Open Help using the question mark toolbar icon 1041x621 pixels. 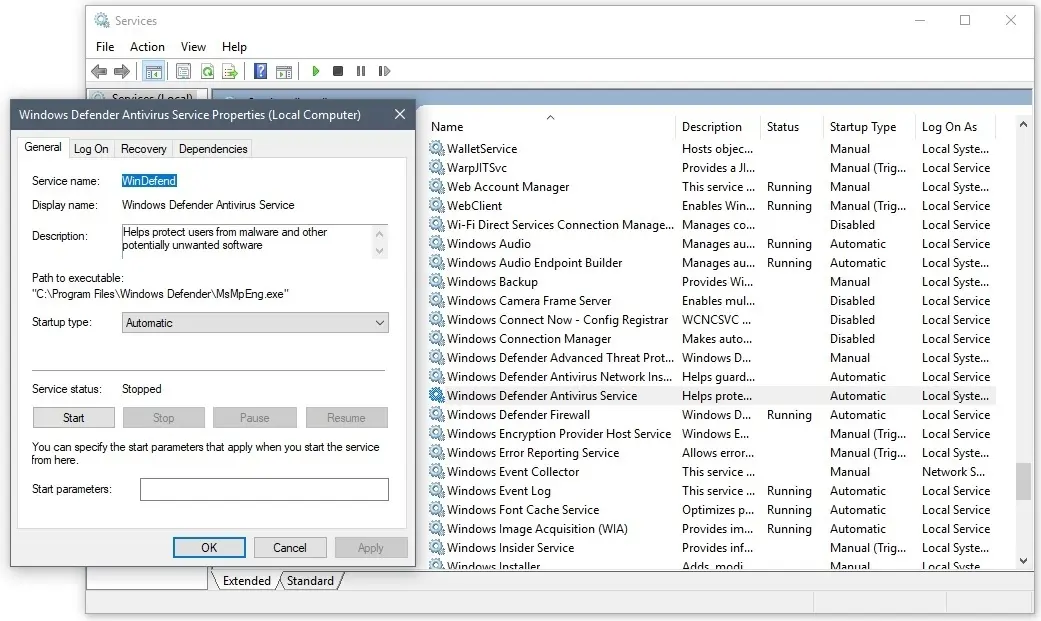261,71
